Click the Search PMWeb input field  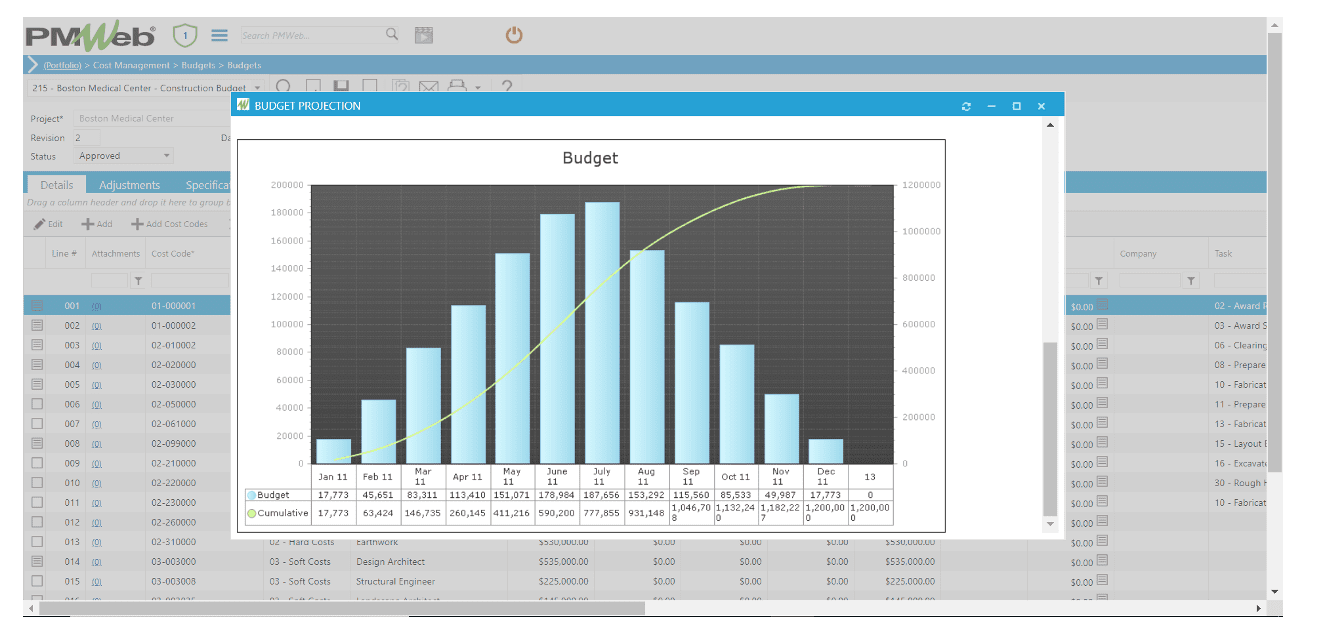[x=312, y=35]
